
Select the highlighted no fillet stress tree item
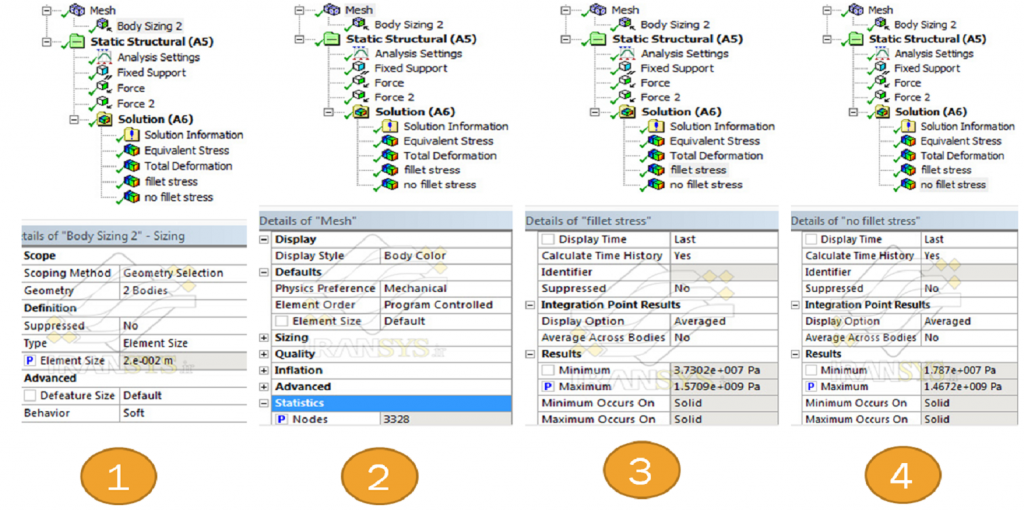pos(953,185)
